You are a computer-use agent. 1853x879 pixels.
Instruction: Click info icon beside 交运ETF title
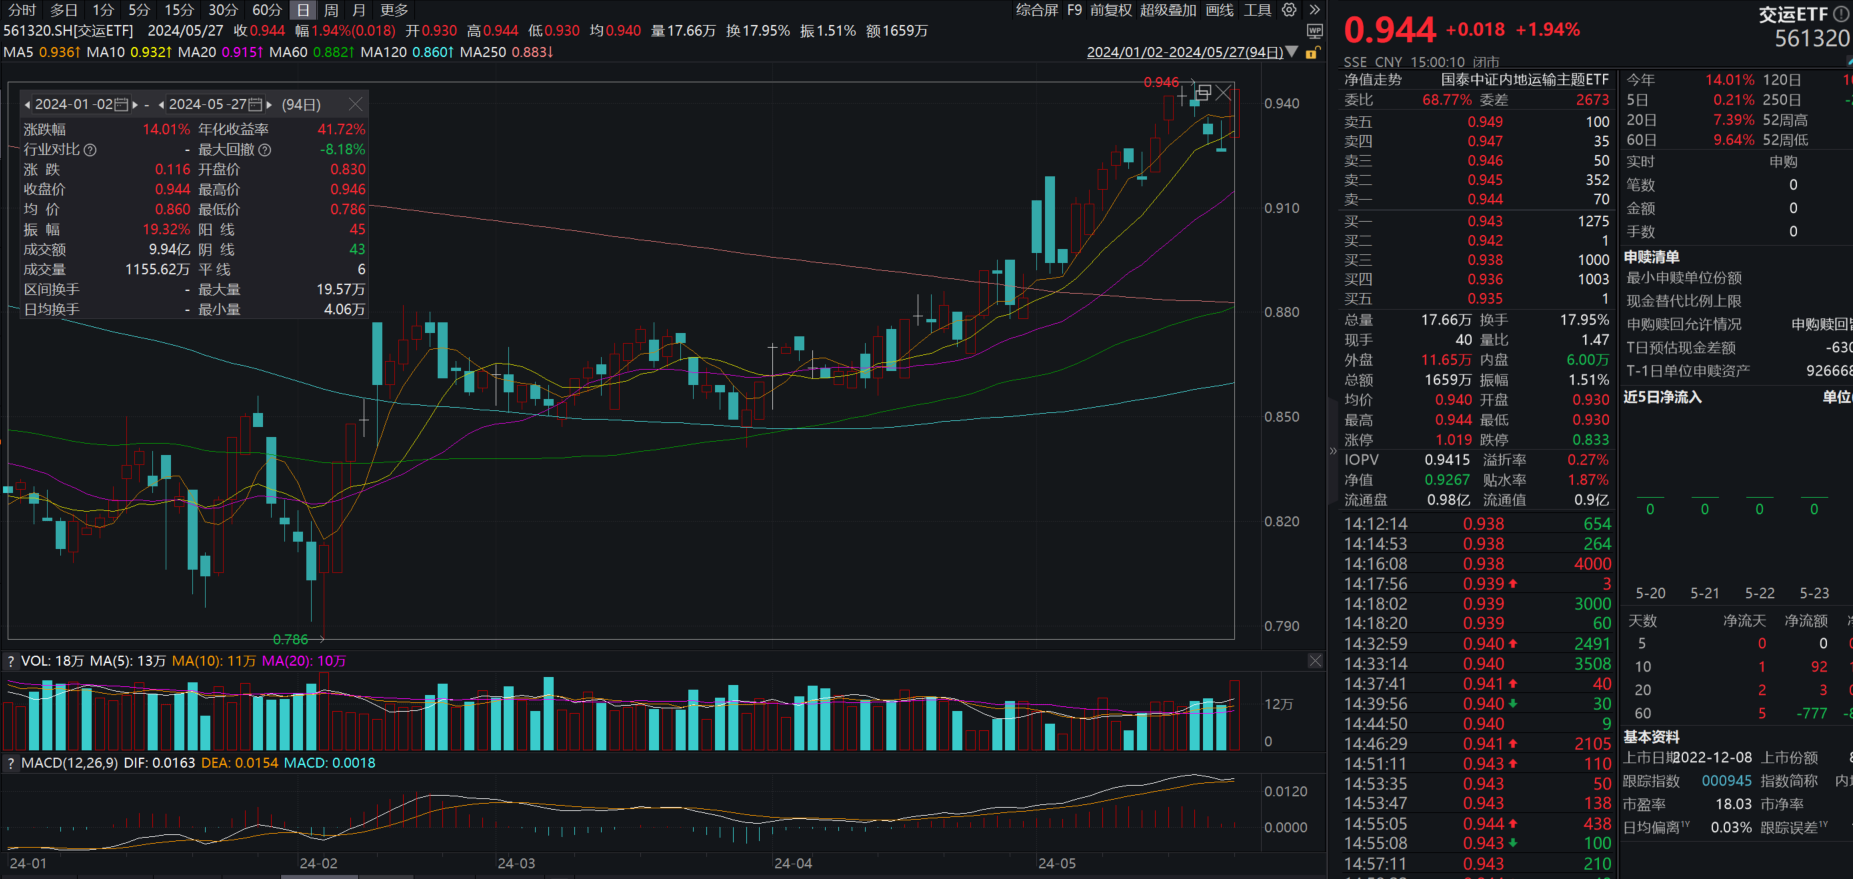point(1841,14)
